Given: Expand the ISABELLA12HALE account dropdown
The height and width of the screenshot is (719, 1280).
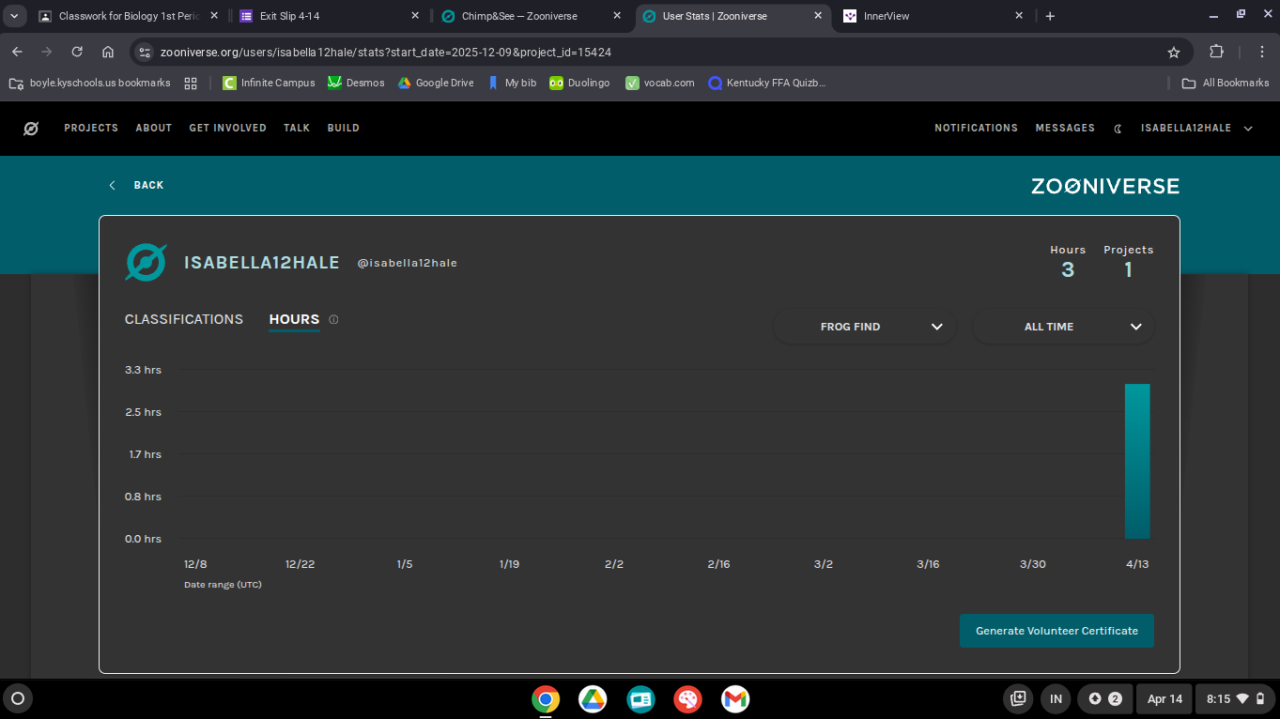Looking at the screenshot, I should tap(1197, 128).
